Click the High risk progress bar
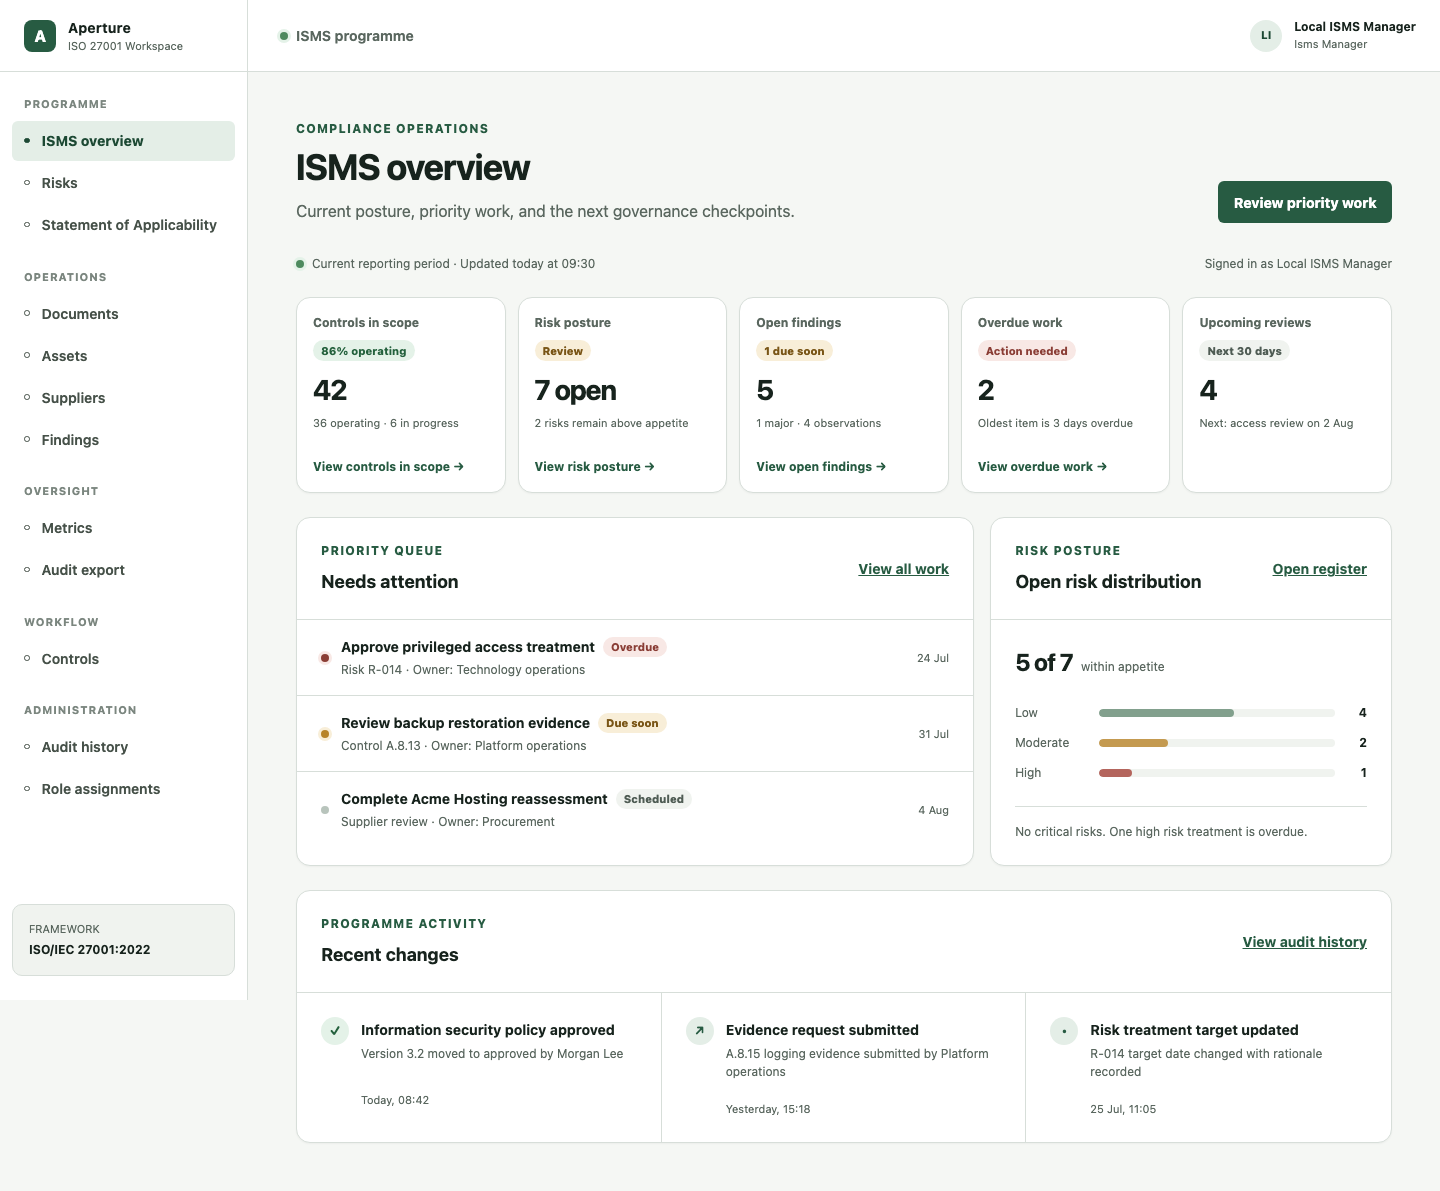Viewport: 1440px width, 1191px height. 1216,773
